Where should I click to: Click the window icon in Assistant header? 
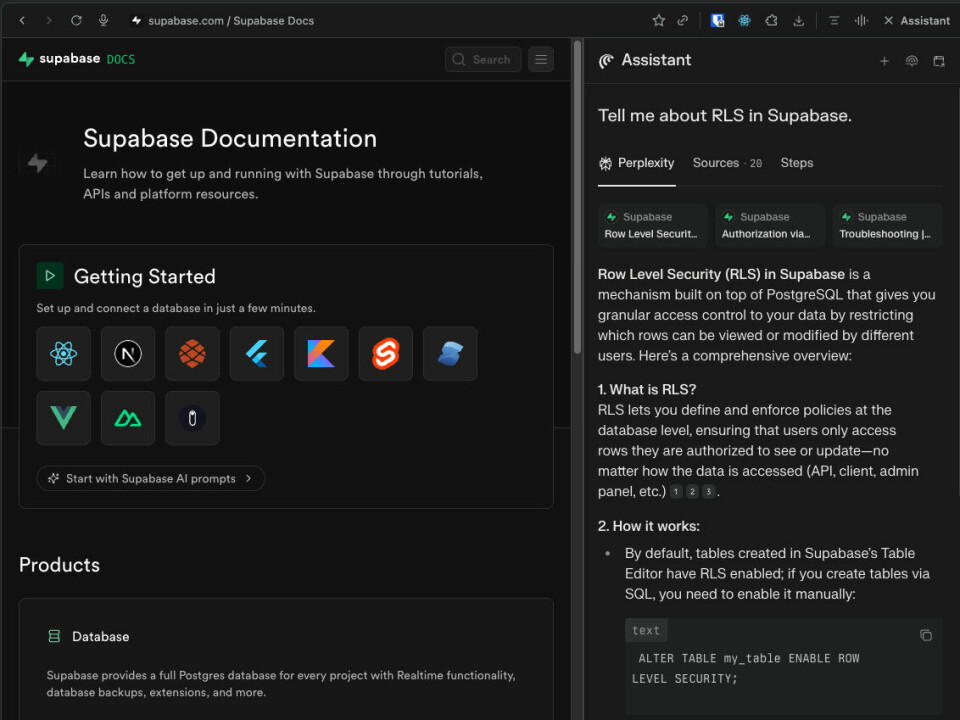(939, 61)
